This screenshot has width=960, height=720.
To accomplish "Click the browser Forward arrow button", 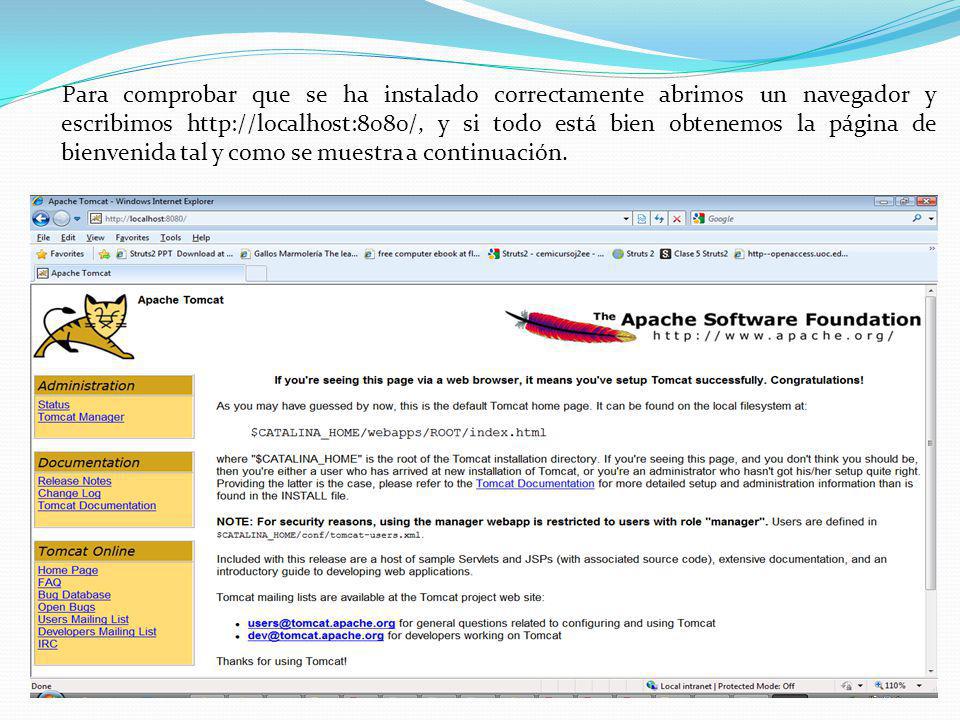I will coord(61,219).
